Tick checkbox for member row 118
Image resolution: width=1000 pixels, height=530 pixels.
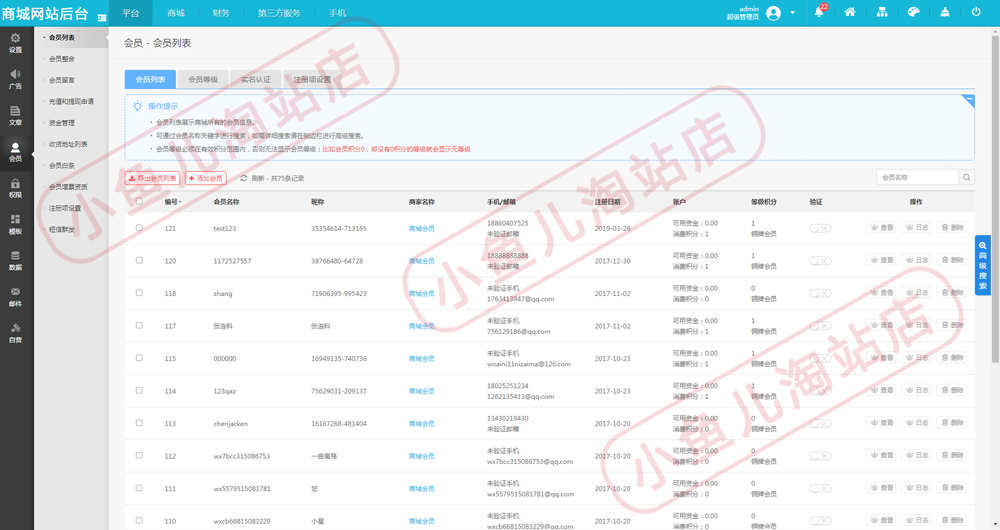[139, 293]
